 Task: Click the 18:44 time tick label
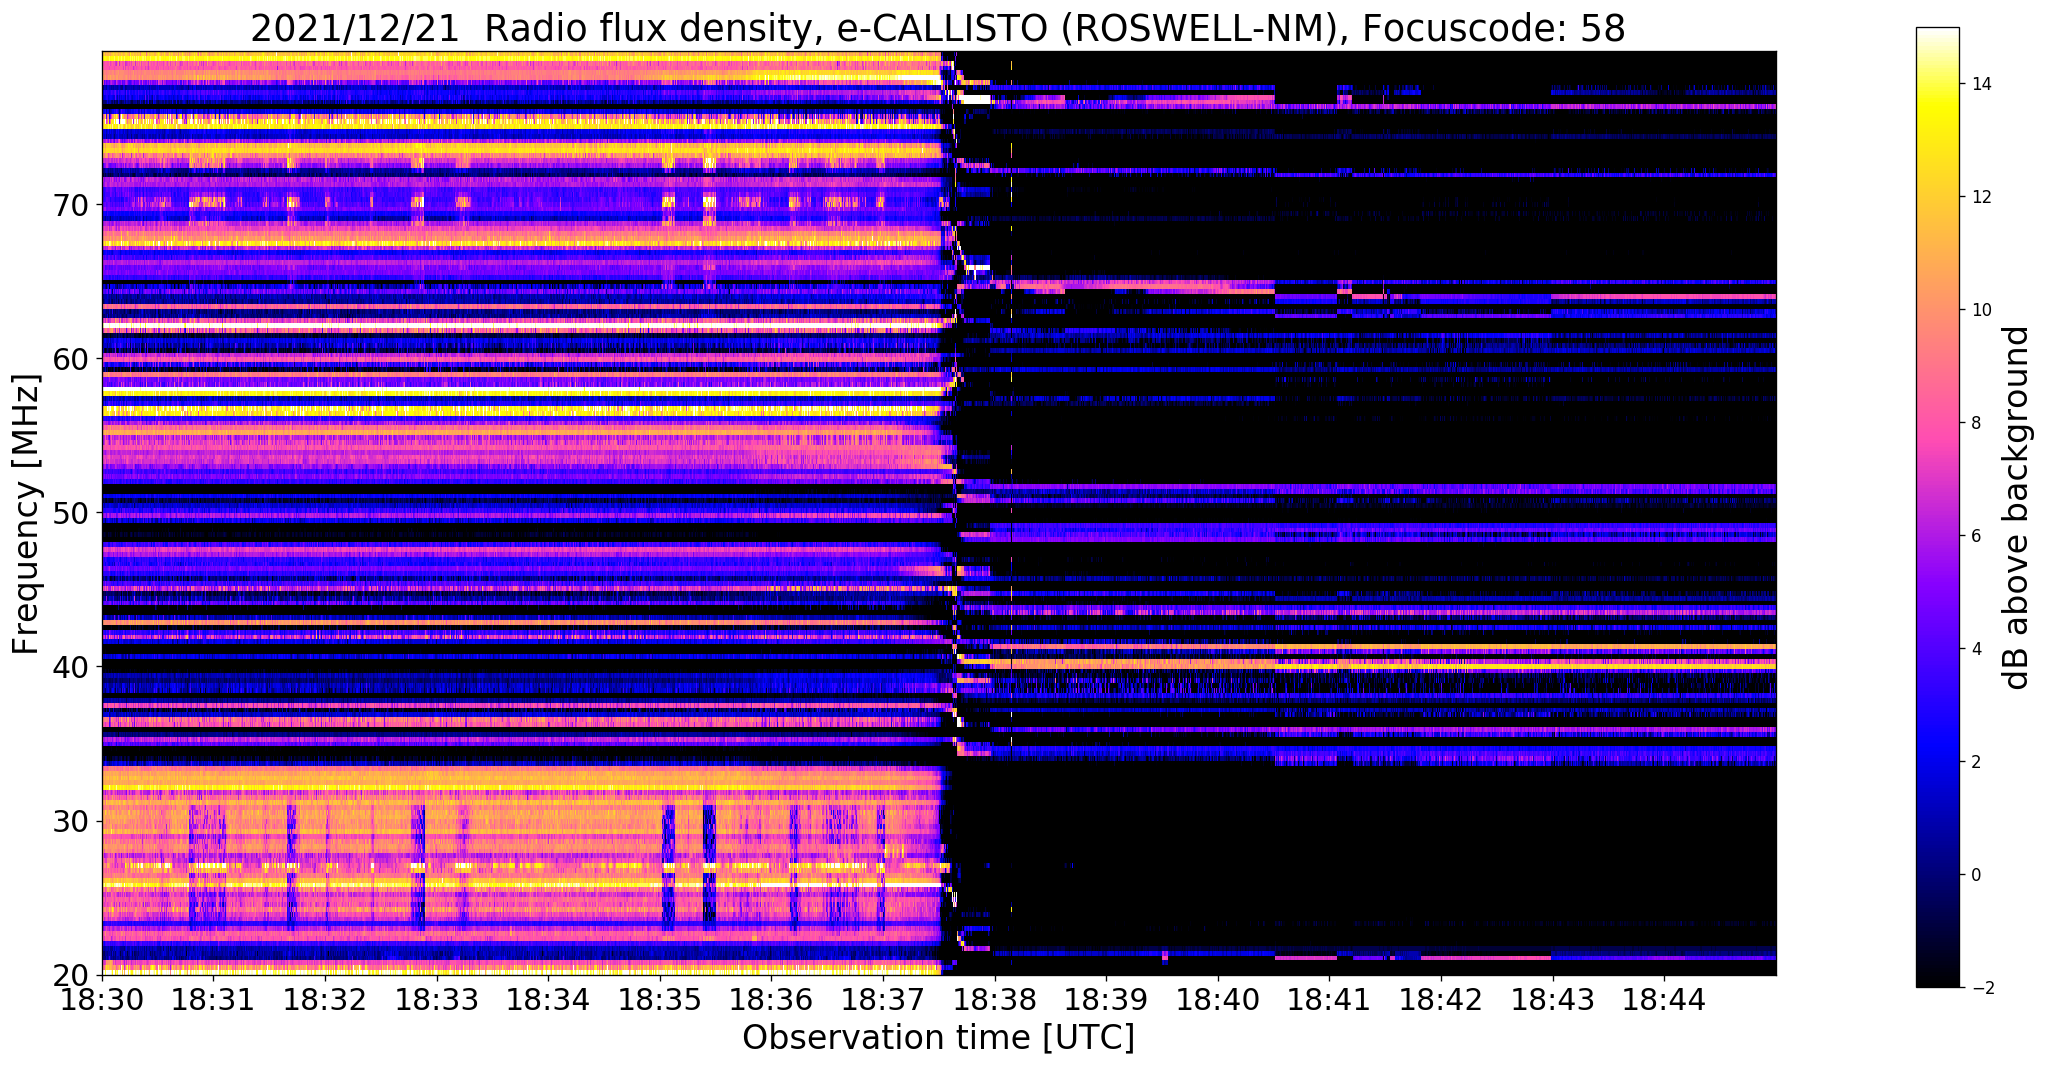[1664, 1000]
